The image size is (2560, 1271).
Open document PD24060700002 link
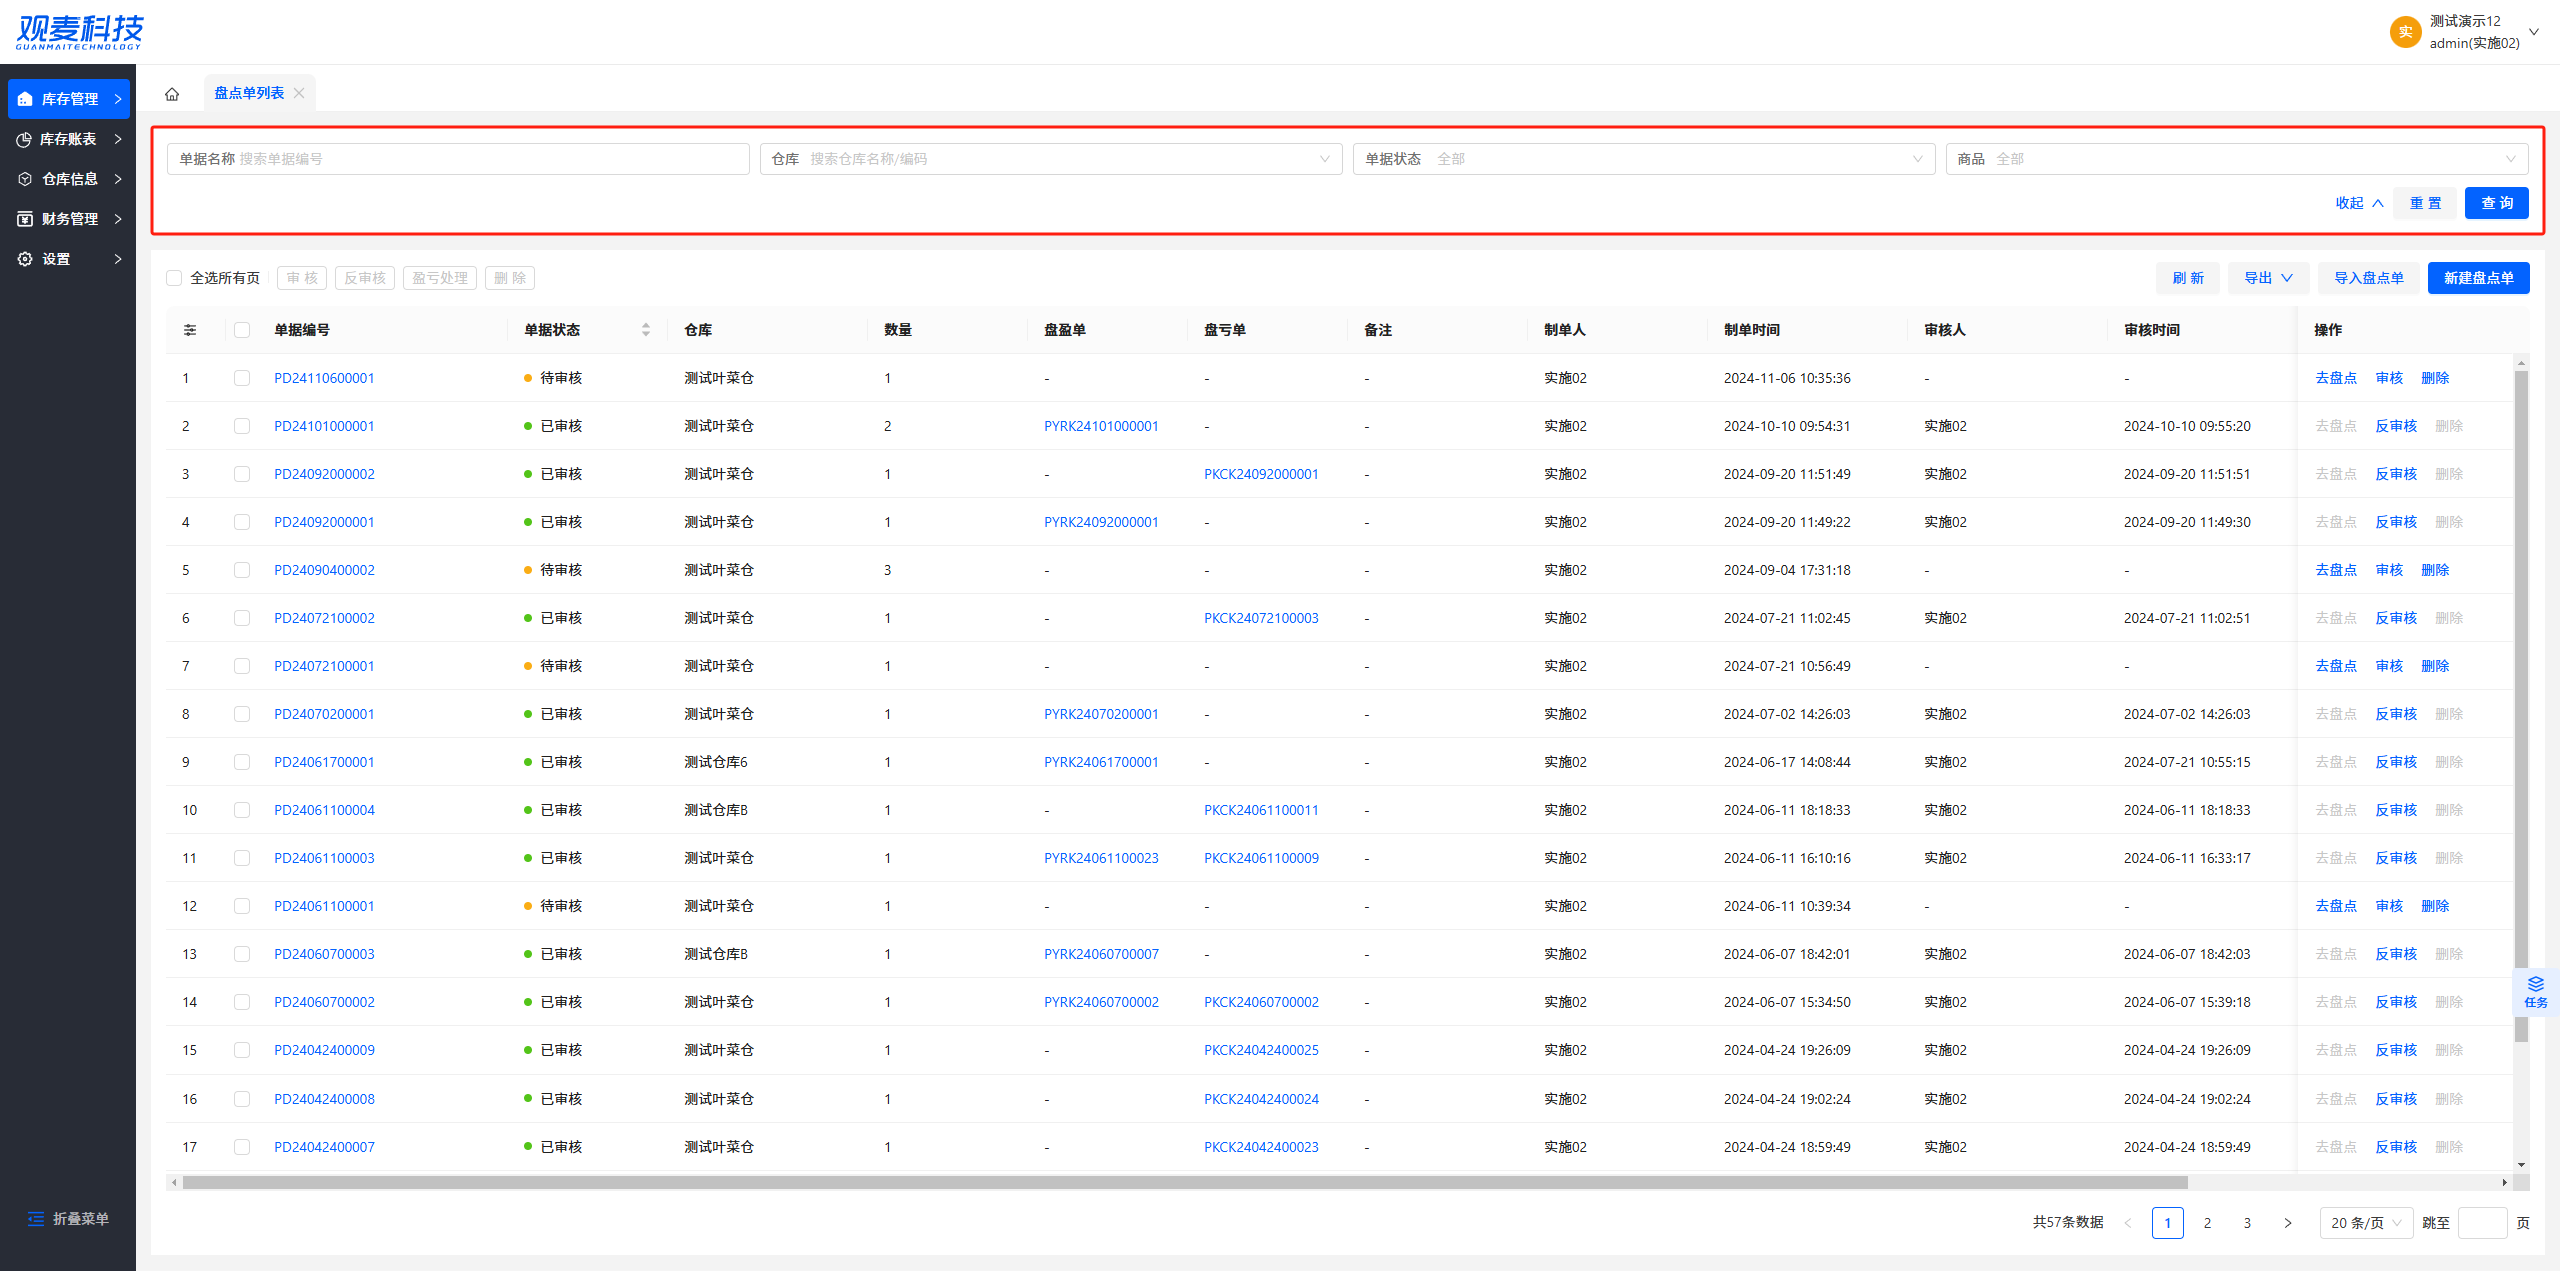(x=324, y=1002)
